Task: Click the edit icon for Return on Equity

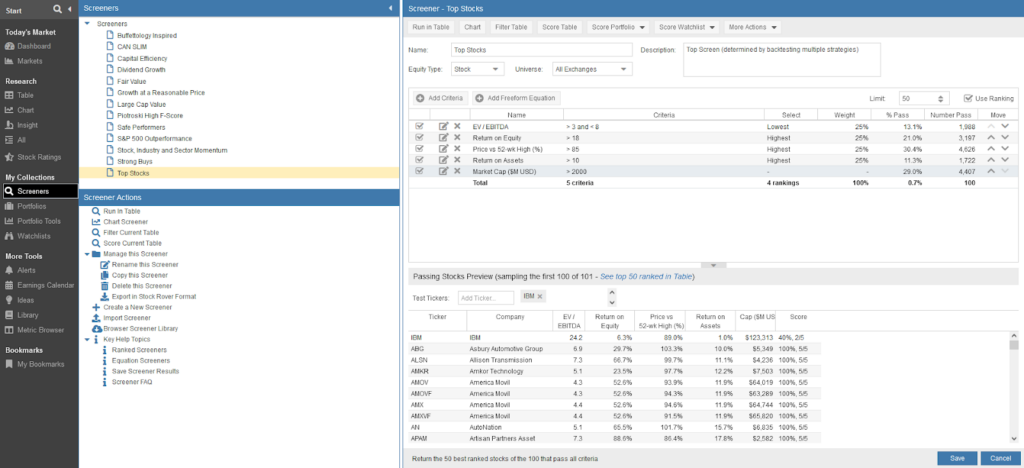Action: click(443, 138)
